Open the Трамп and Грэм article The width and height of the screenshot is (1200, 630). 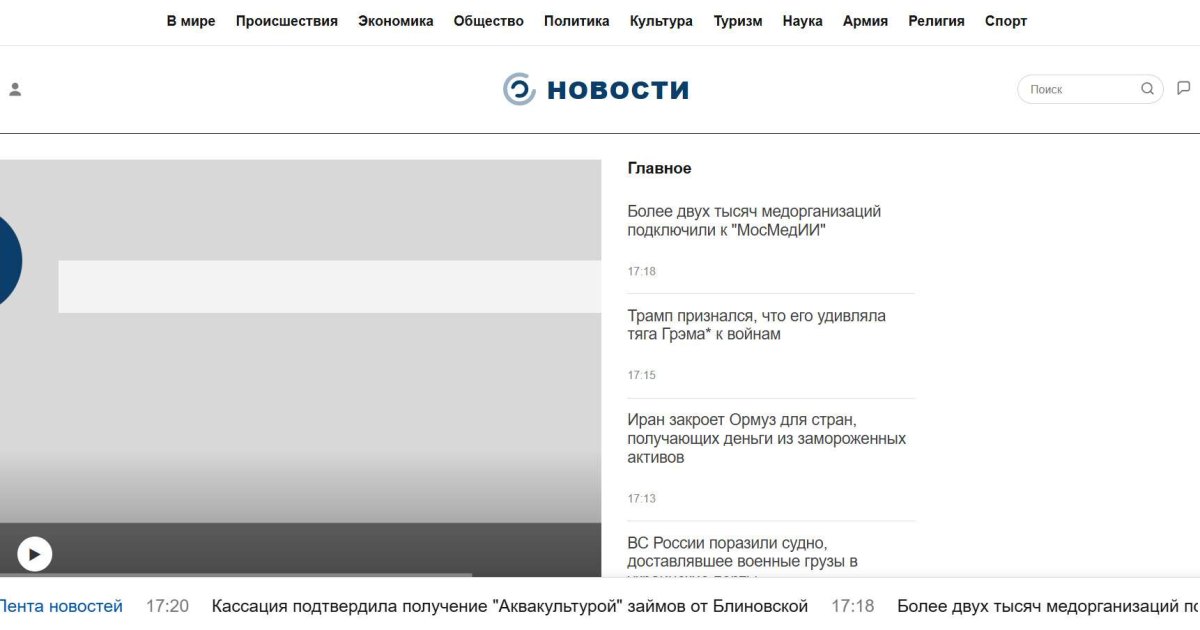757,325
